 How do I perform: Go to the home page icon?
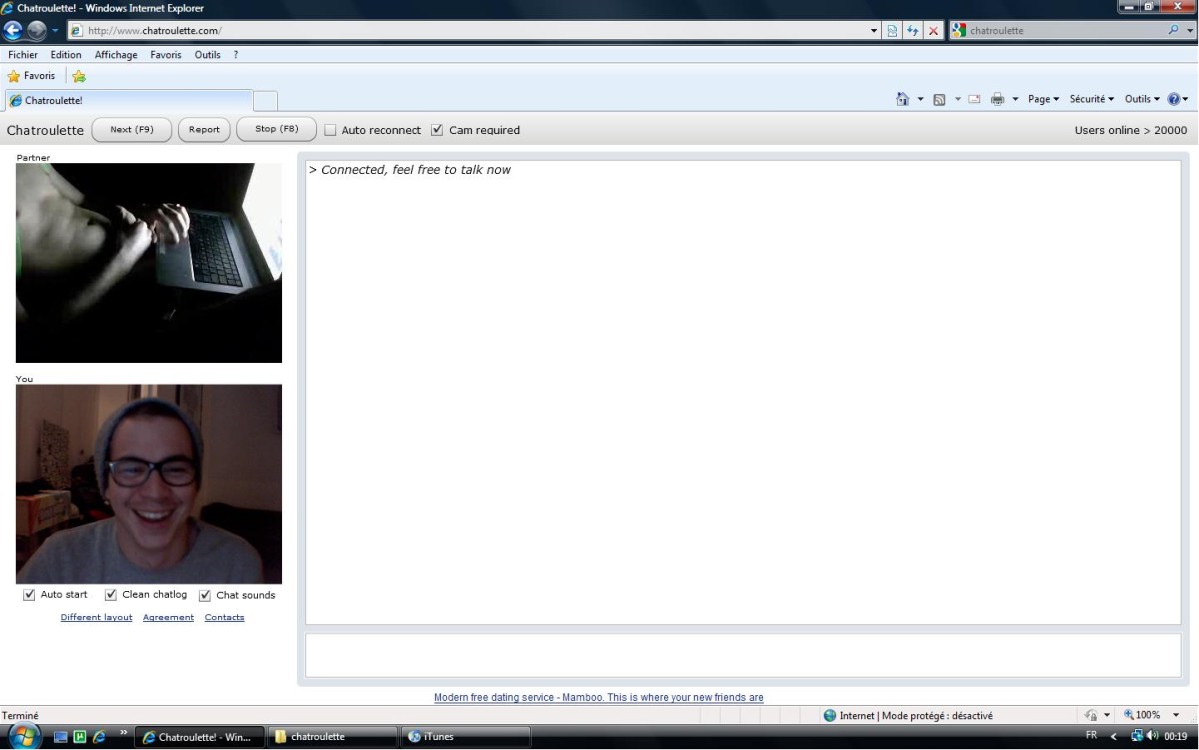coord(902,99)
